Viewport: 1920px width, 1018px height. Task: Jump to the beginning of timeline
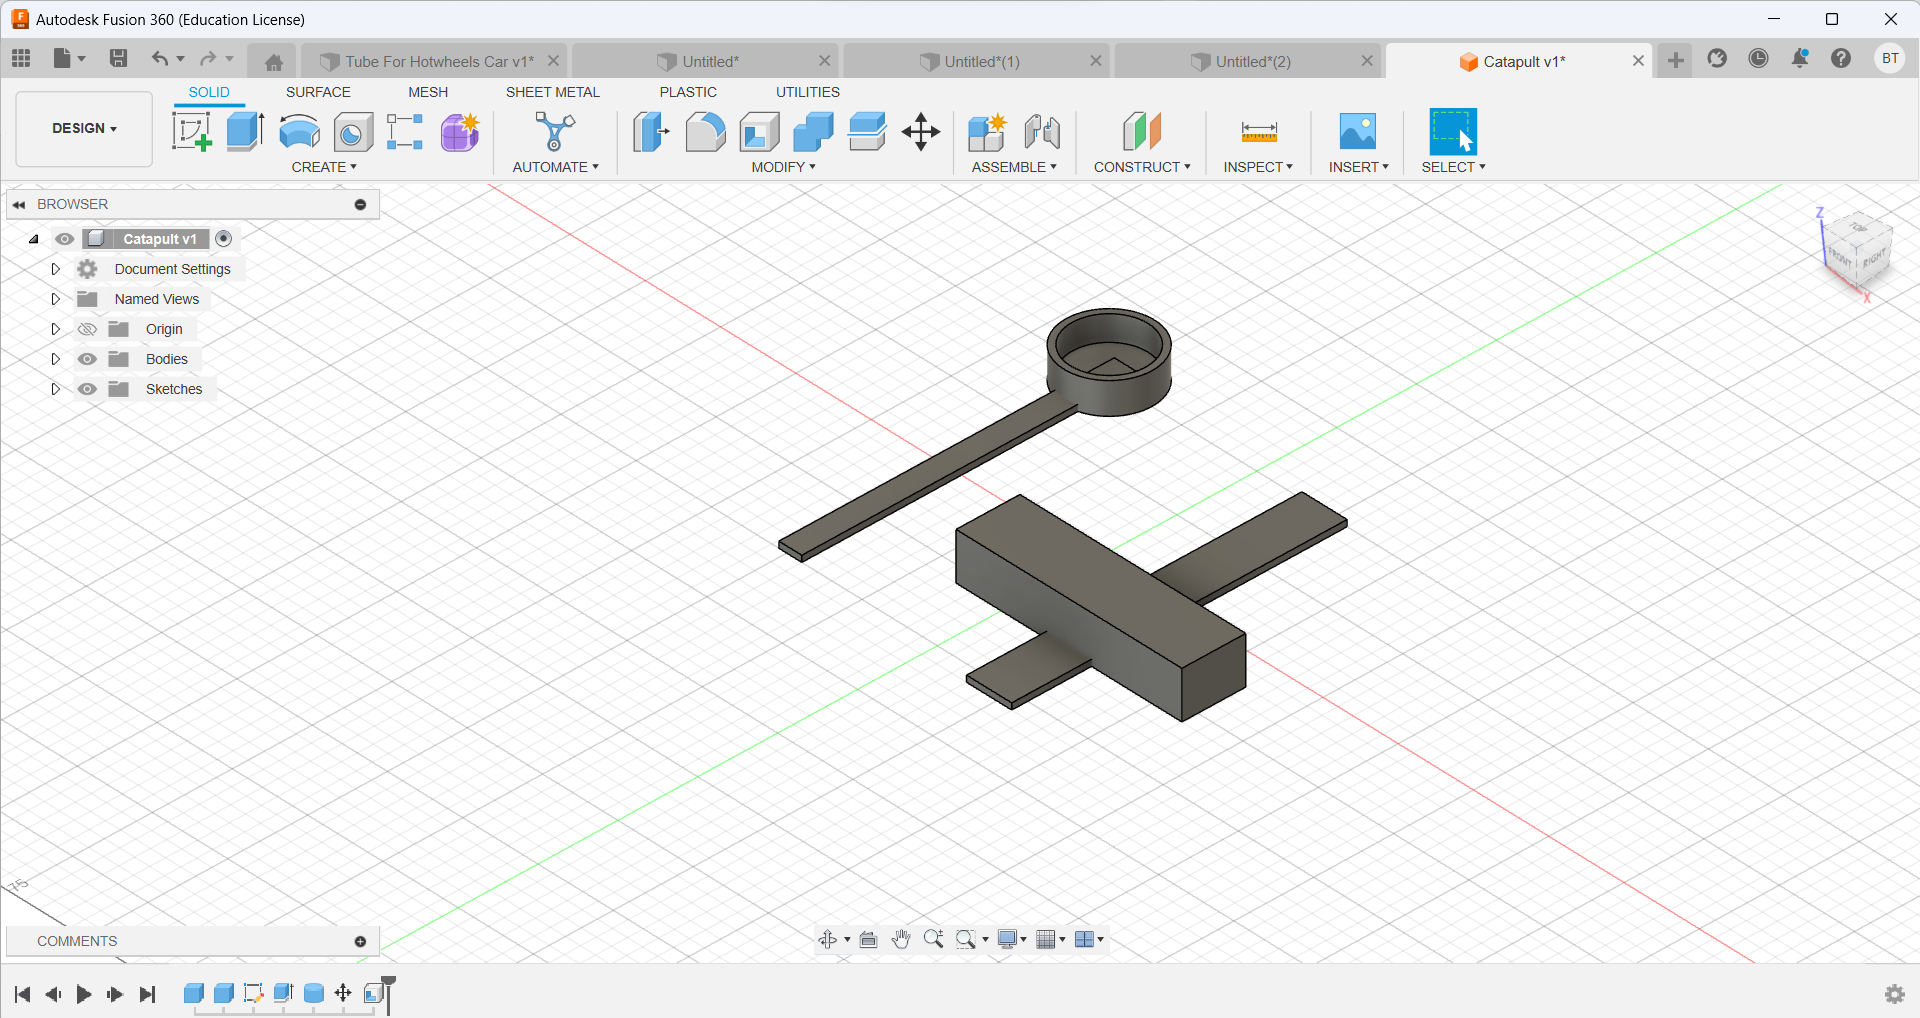coord(22,994)
